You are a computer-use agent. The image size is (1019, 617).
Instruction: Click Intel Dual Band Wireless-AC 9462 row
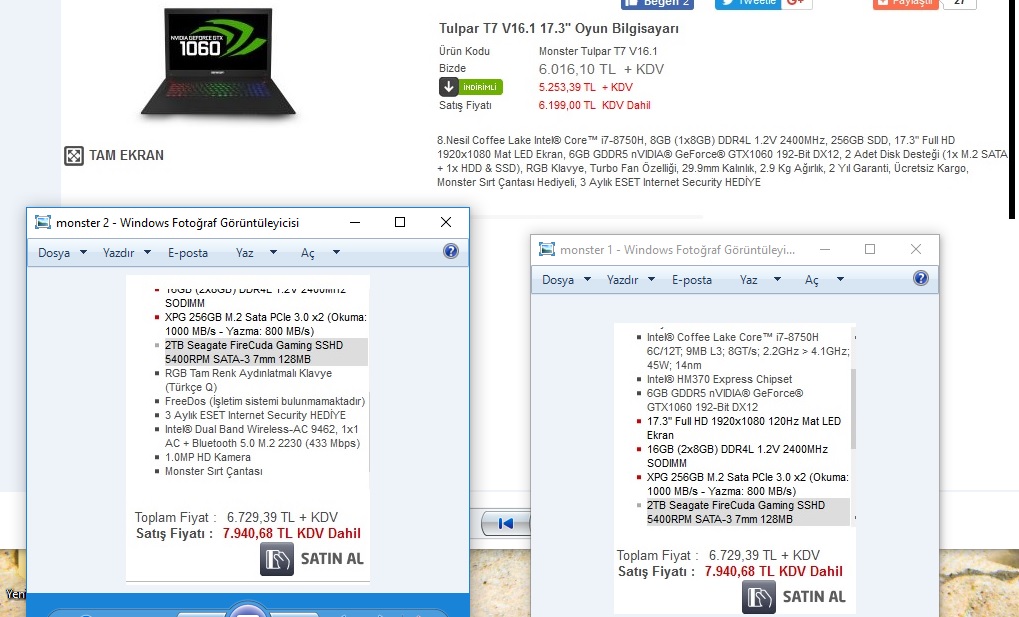(258, 436)
